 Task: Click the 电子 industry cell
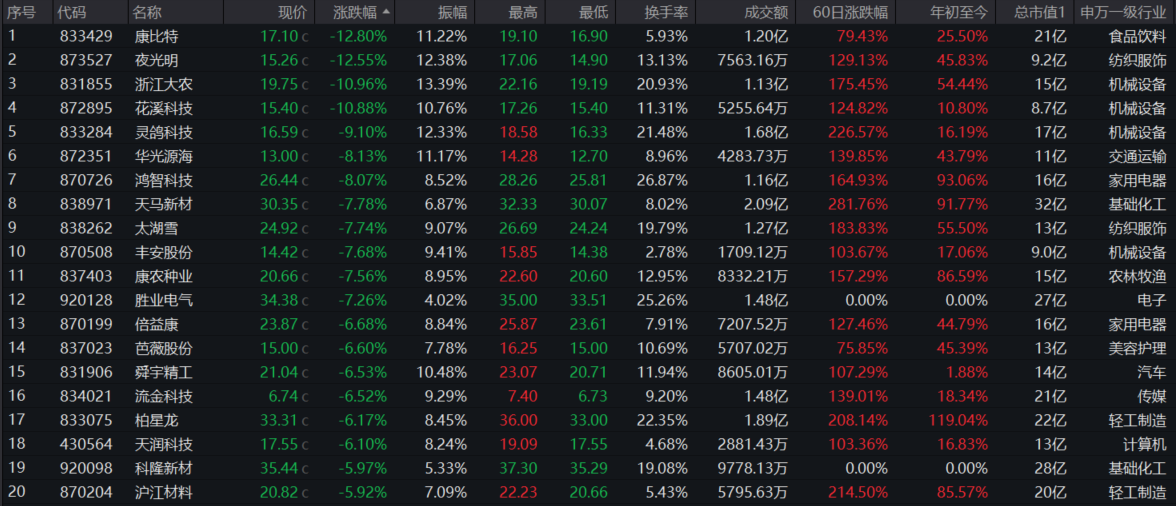tap(1153, 300)
